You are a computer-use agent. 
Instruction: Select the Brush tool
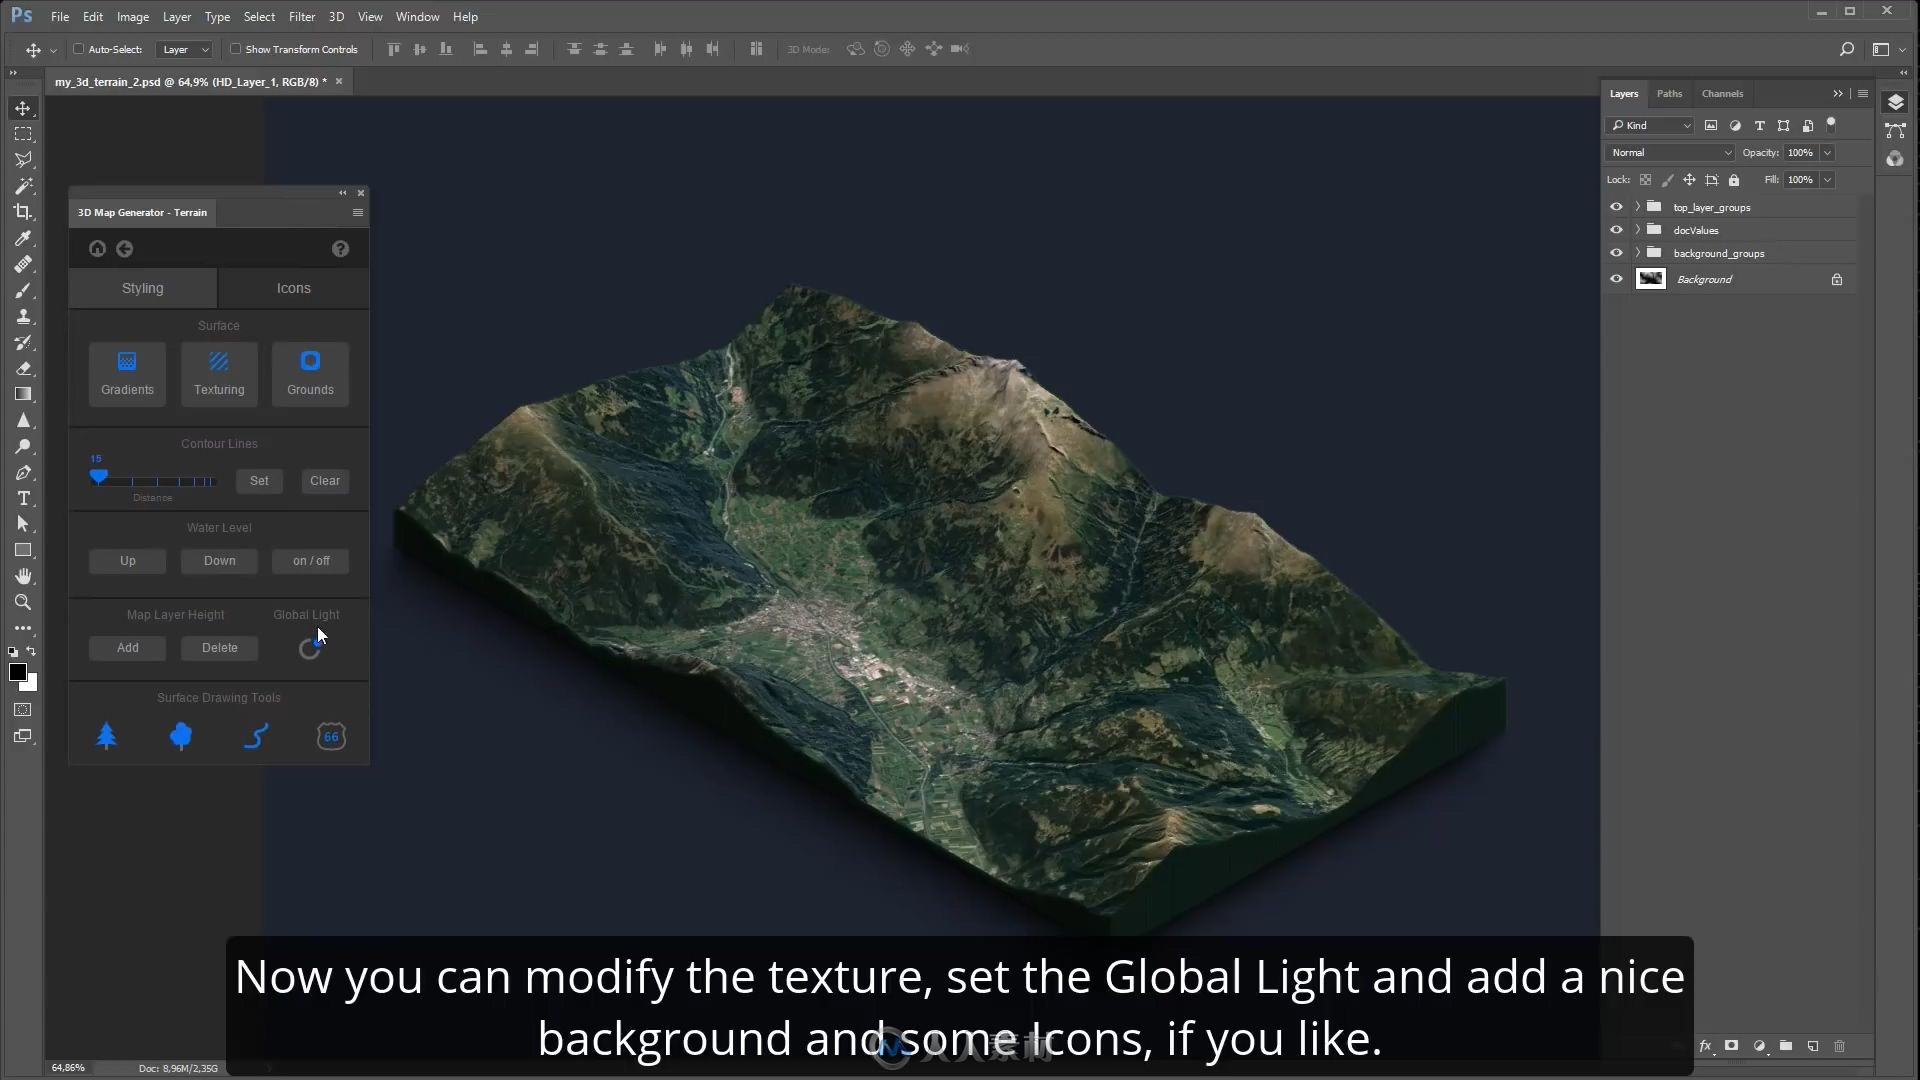23,290
